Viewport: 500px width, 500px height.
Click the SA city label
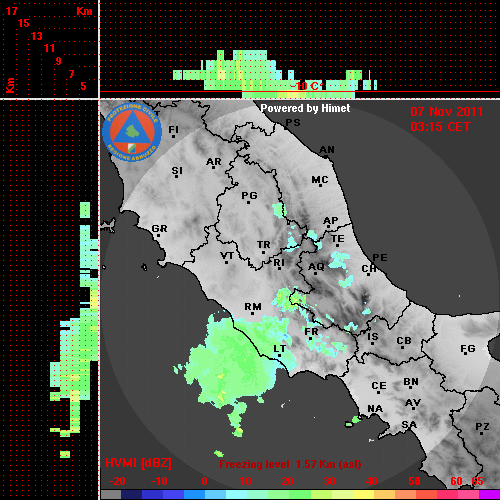coord(409,425)
